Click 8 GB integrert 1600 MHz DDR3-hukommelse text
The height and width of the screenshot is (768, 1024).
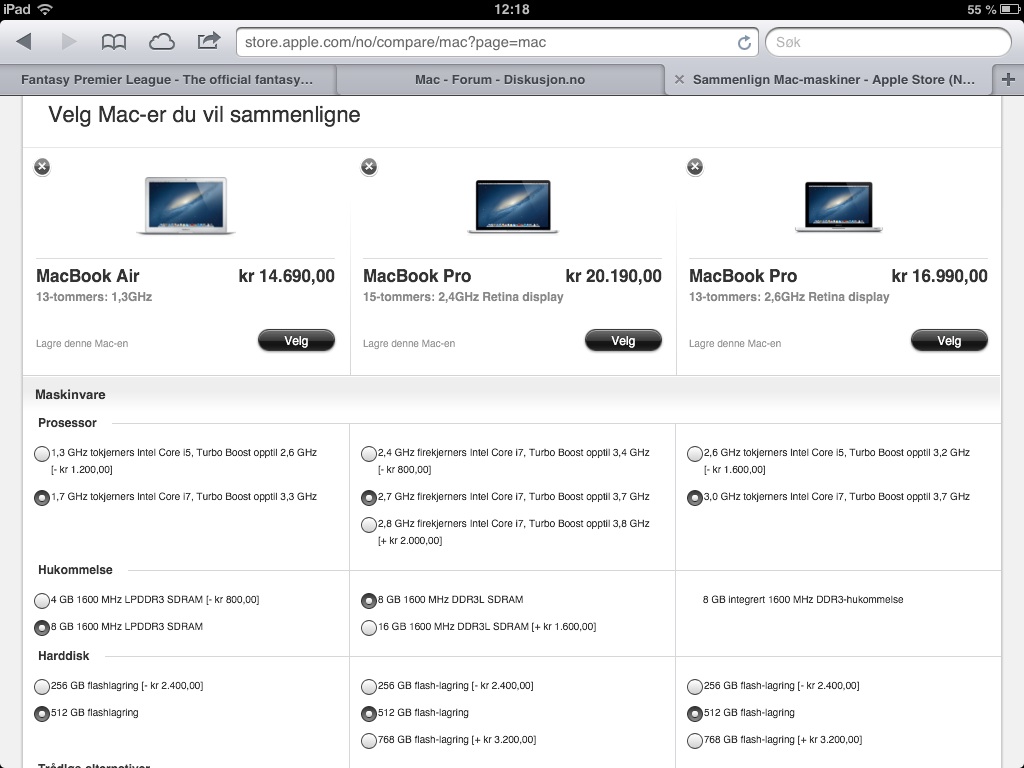pyautogui.click(x=803, y=600)
